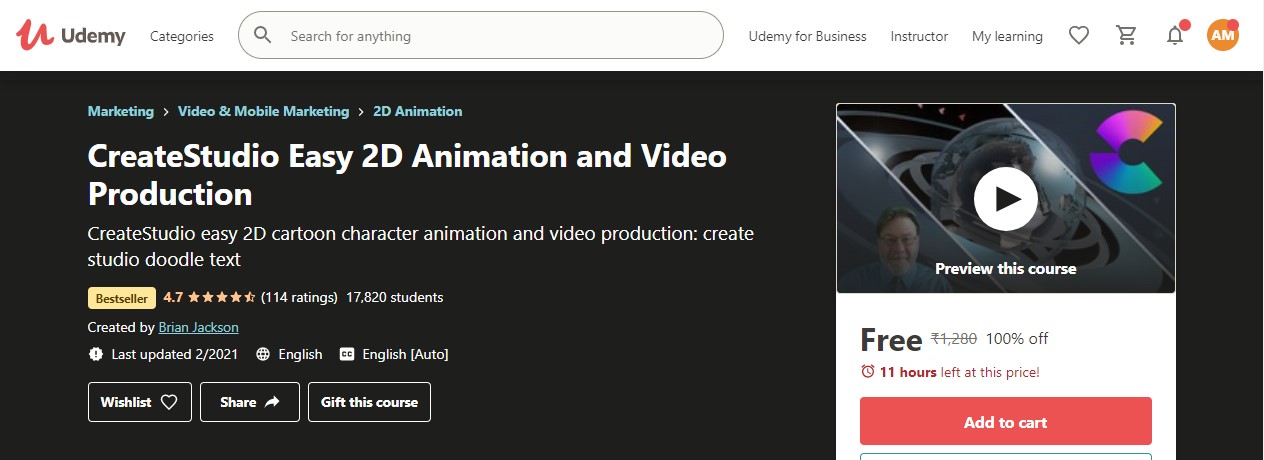Image resolution: width=1264 pixels, height=460 pixels.
Task: Click the Last updated alert icon
Action: pyautogui.click(x=96, y=354)
